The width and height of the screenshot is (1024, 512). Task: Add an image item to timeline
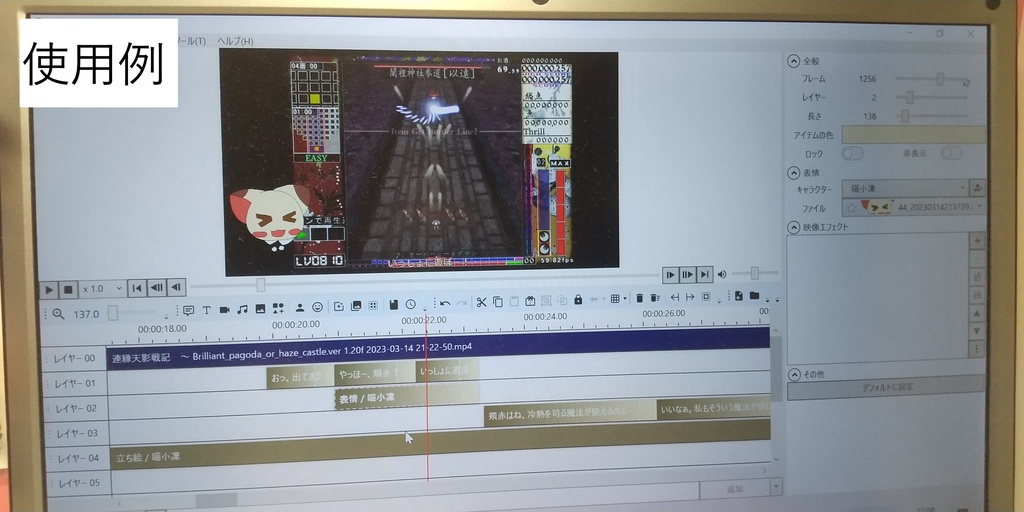pyautogui.click(x=260, y=309)
